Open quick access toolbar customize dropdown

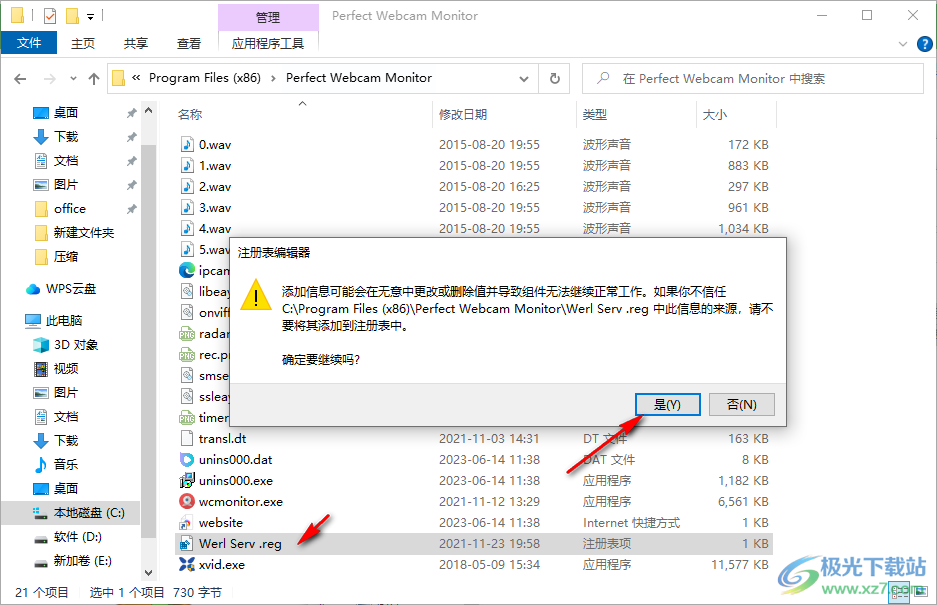(90, 17)
